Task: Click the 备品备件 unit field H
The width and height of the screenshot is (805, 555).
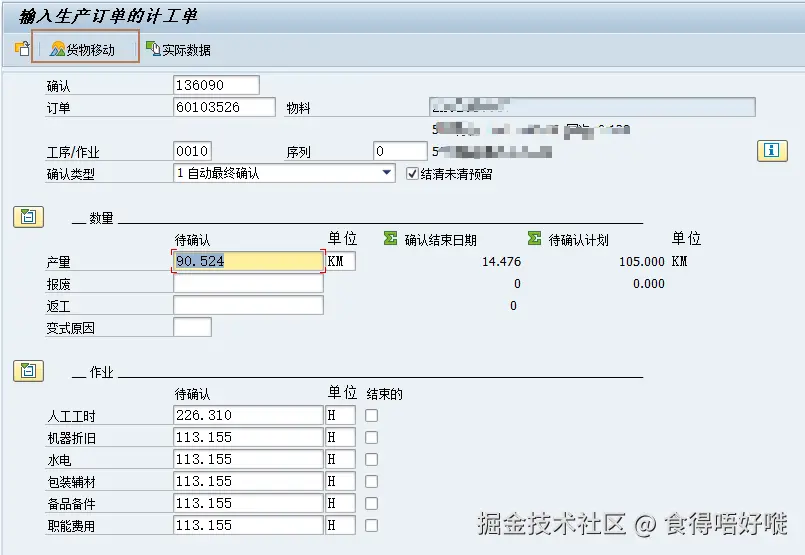Action: pos(340,503)
